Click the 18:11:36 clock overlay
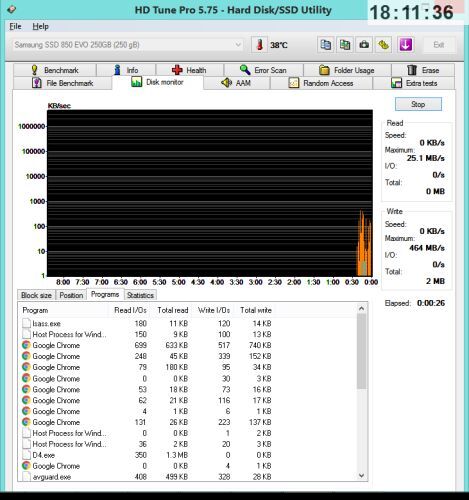The image size is (469, 500). pos(411,12)
